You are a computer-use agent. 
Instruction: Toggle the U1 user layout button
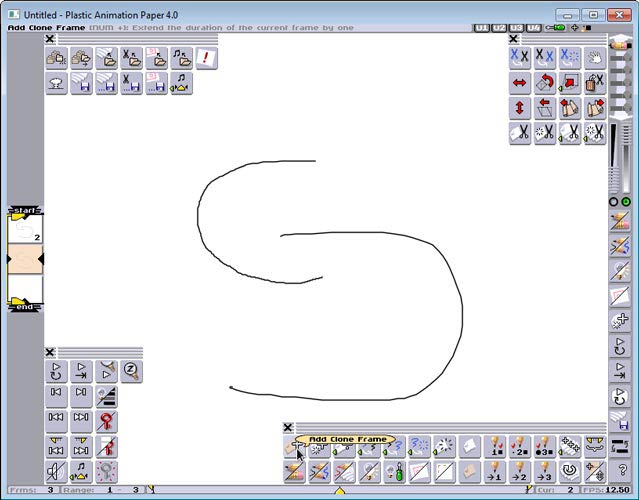click(482, 27)
